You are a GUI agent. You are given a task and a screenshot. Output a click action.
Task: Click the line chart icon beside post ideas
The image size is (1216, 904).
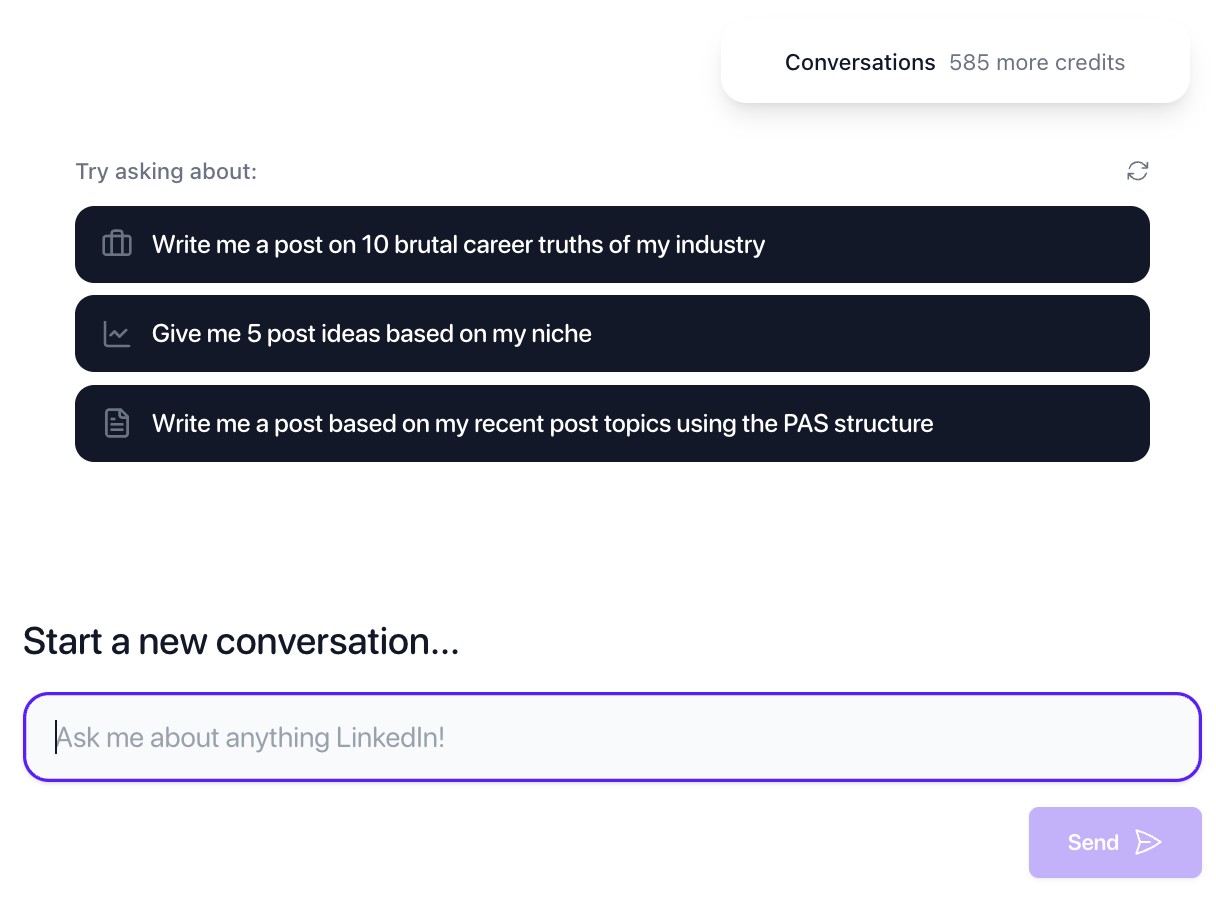pyautogui.click(x=117, y=334)
